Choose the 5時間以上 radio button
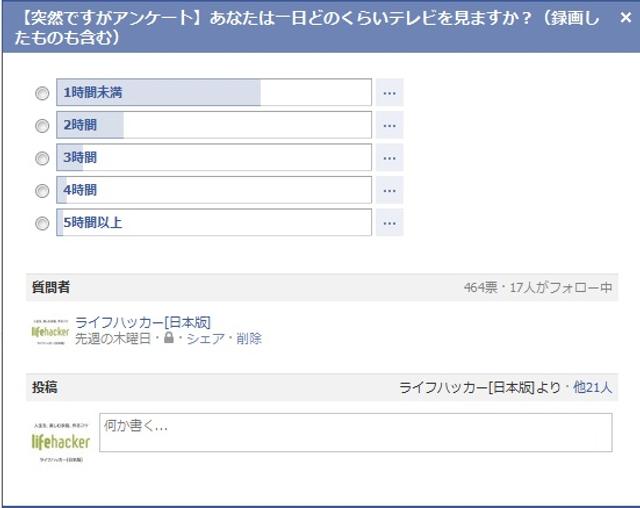 (42, 223)
